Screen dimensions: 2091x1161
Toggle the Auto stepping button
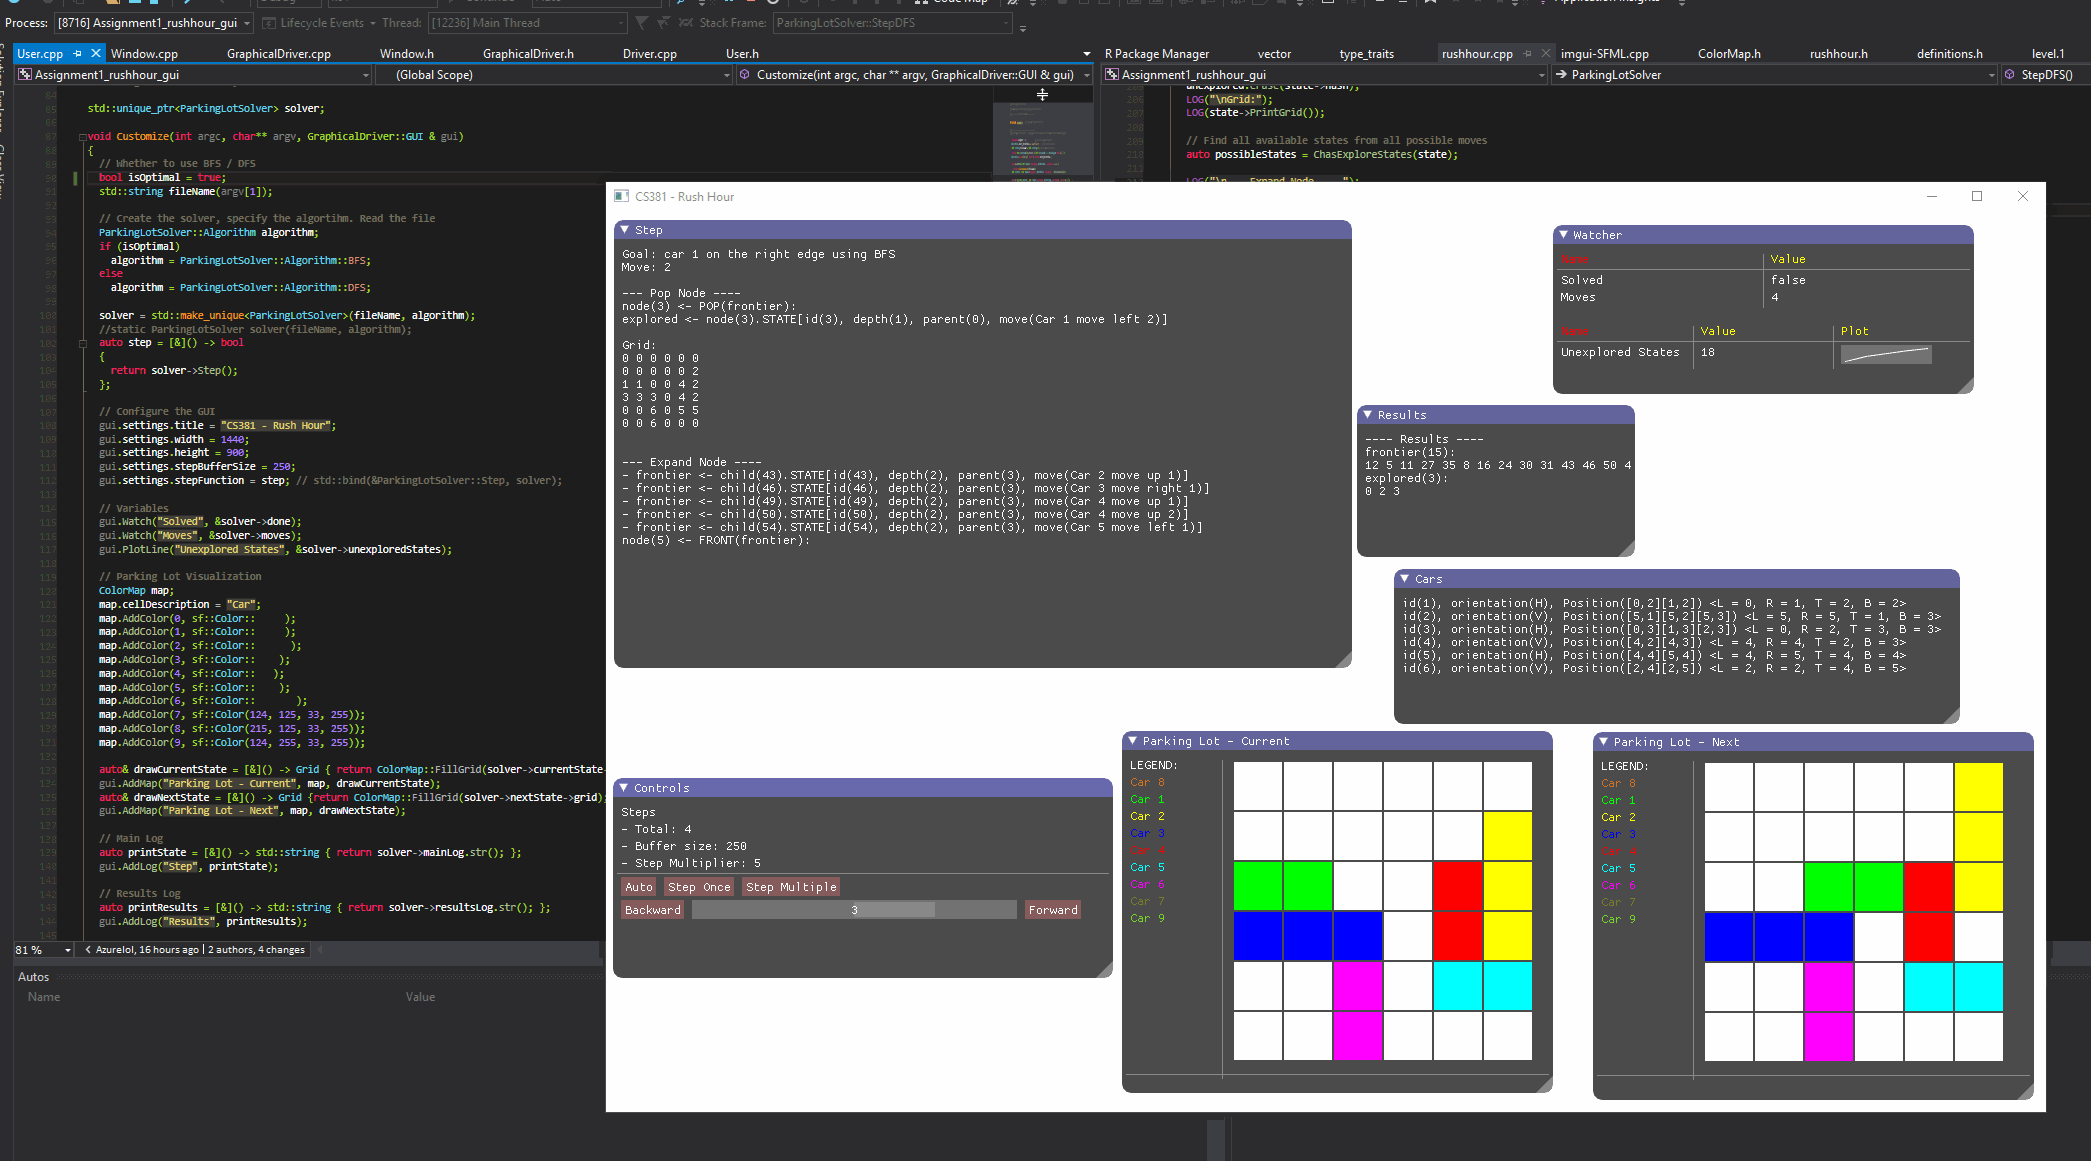[x=638, y=887]
